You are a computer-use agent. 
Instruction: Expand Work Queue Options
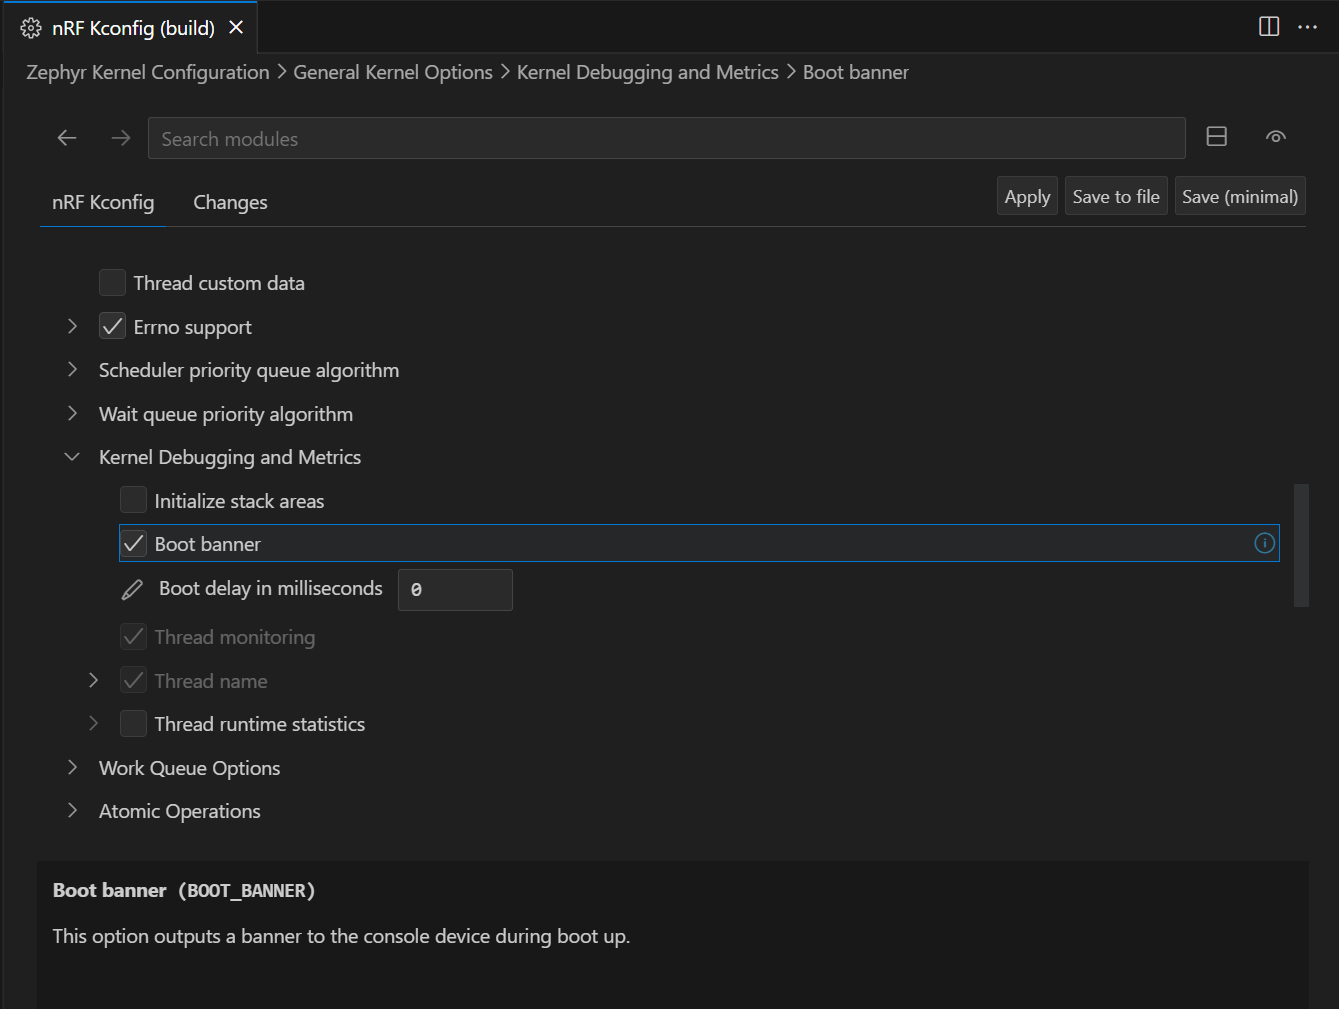(72, 767)
